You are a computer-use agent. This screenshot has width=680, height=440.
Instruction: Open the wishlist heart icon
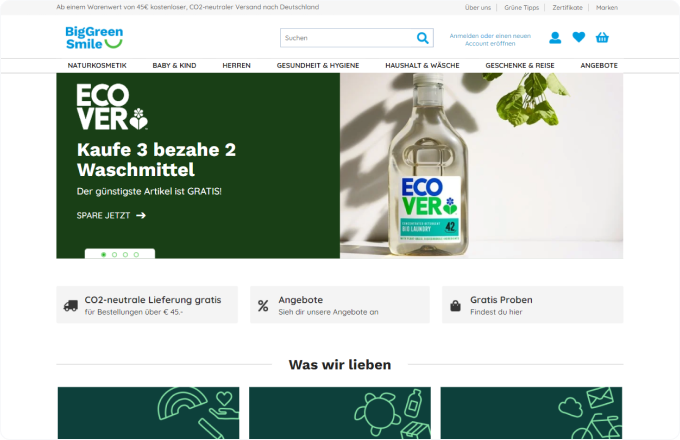[579, 37]
